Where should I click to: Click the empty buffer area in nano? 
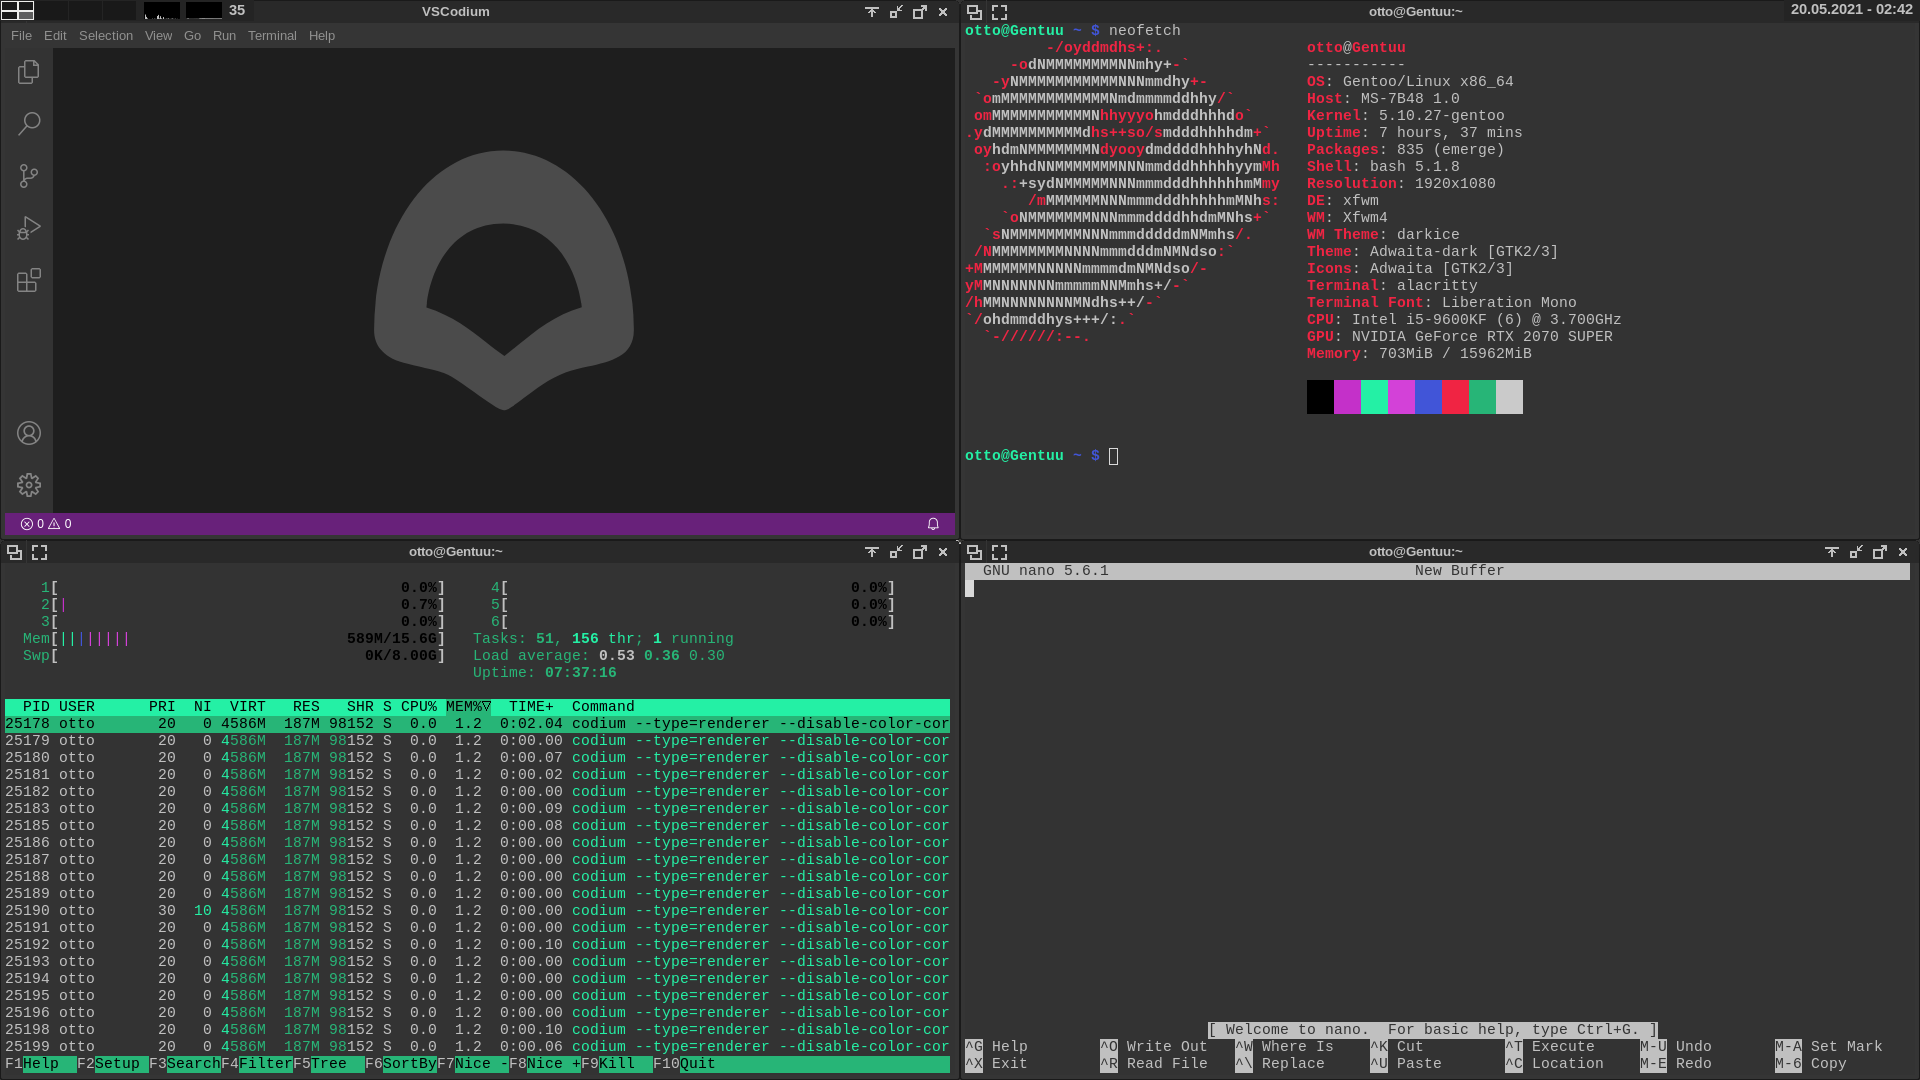pos(1437,800)
